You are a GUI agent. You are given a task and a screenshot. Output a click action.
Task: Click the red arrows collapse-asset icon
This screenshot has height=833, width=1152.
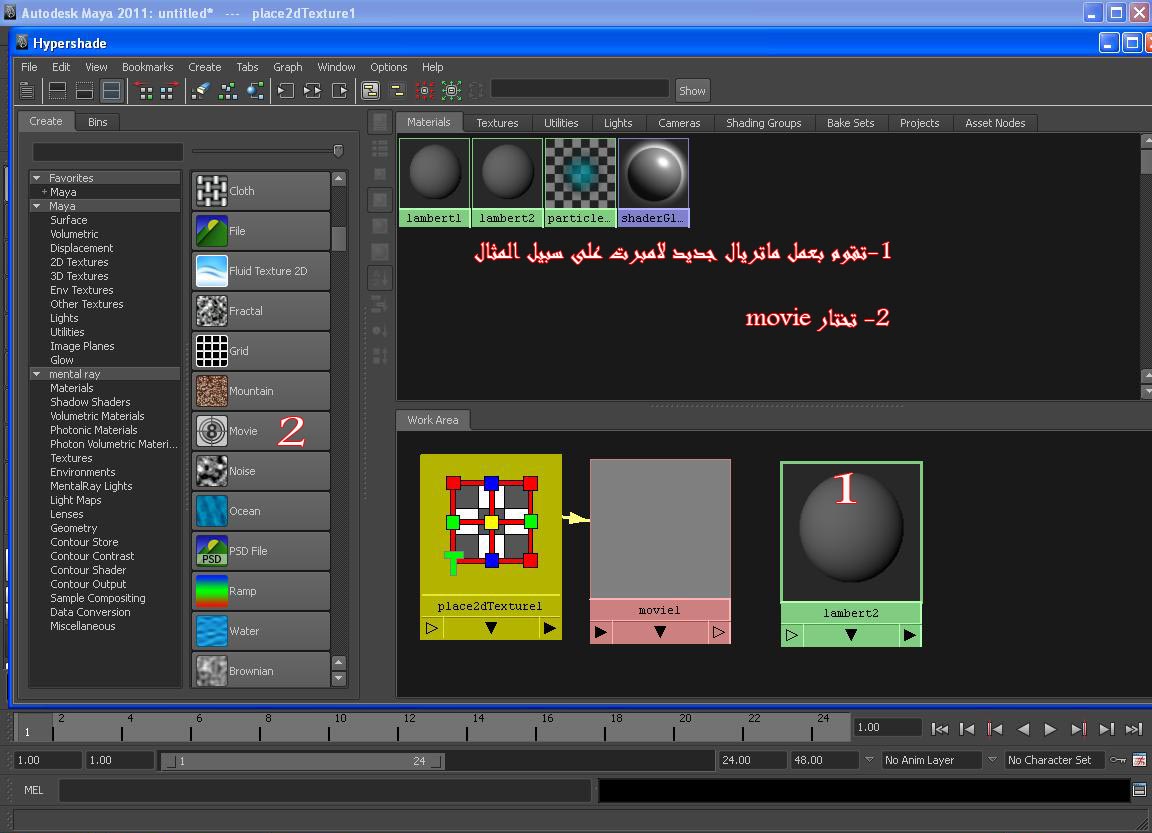[x=425, y=91]
